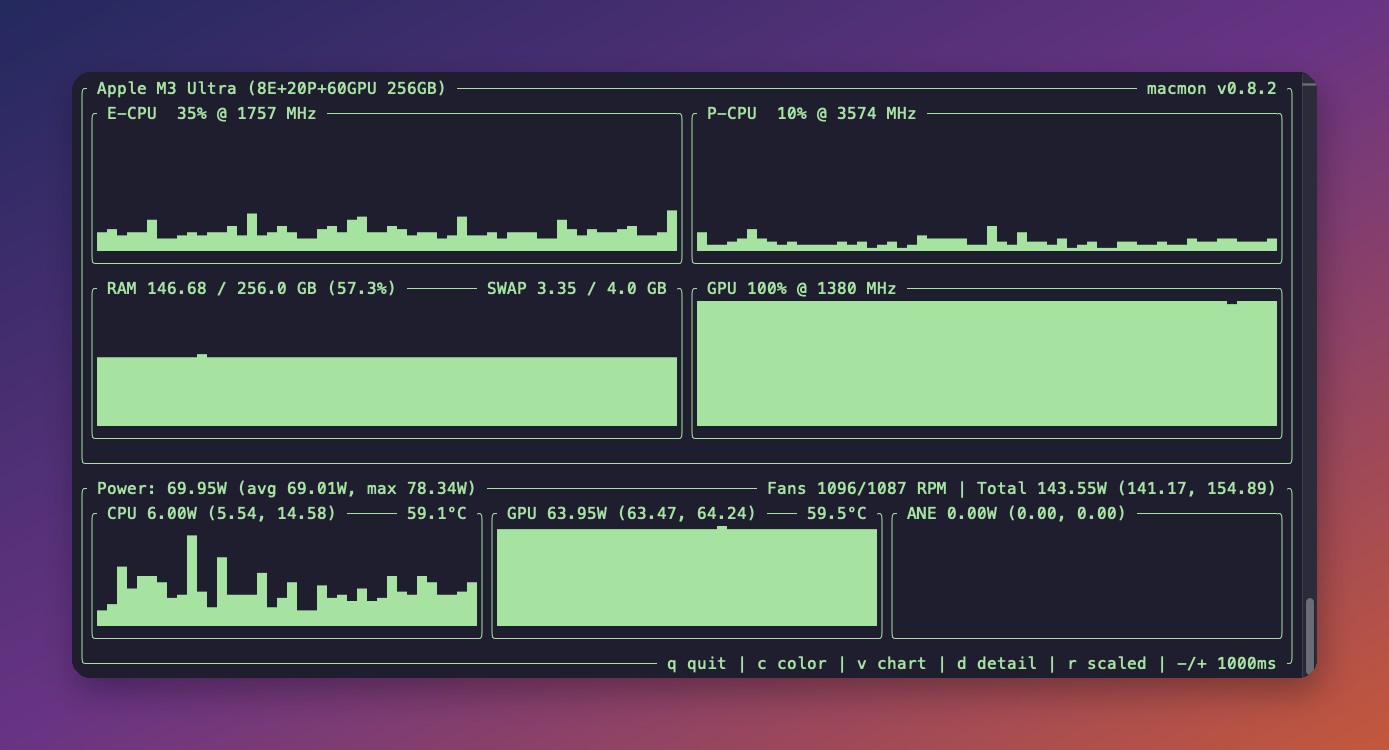Click the CPU power bar chart
The height and width of the screenshot is (750, 1389).
click(x=287, y=581)
